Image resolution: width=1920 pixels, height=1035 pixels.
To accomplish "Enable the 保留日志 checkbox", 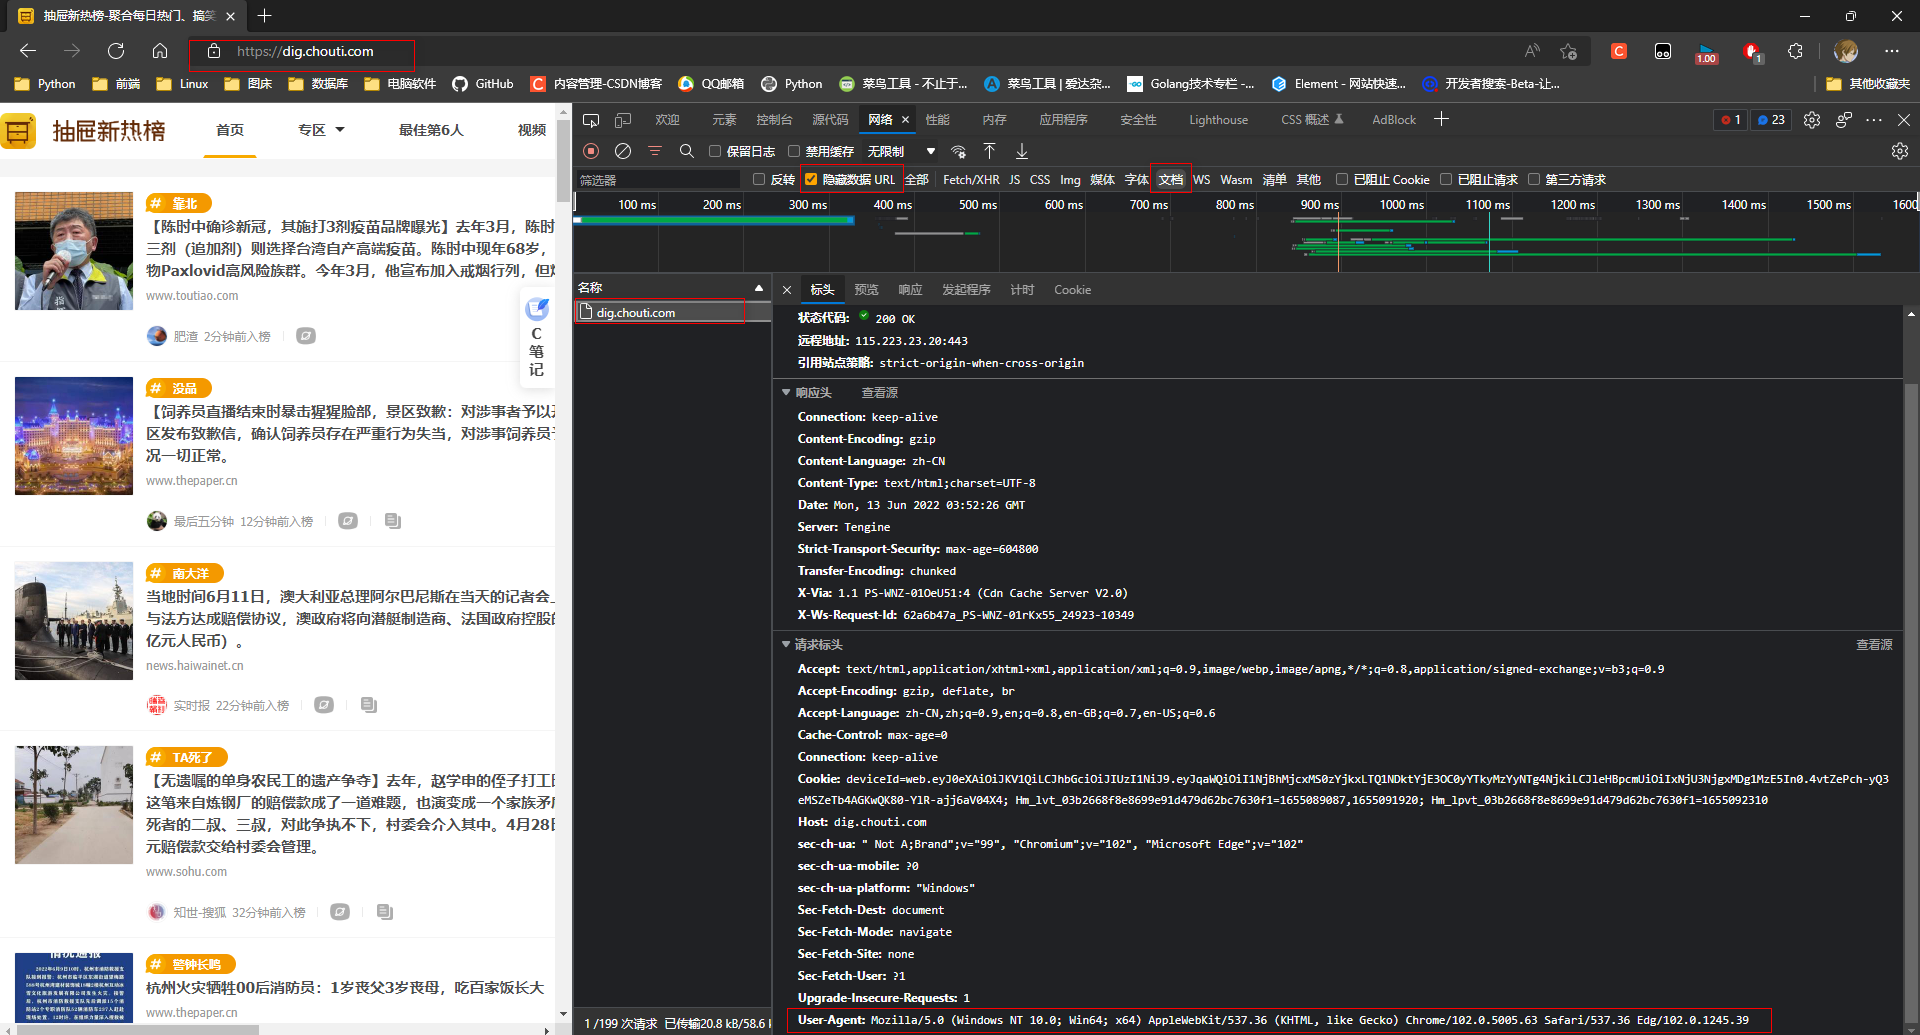I will pos(715,151).
